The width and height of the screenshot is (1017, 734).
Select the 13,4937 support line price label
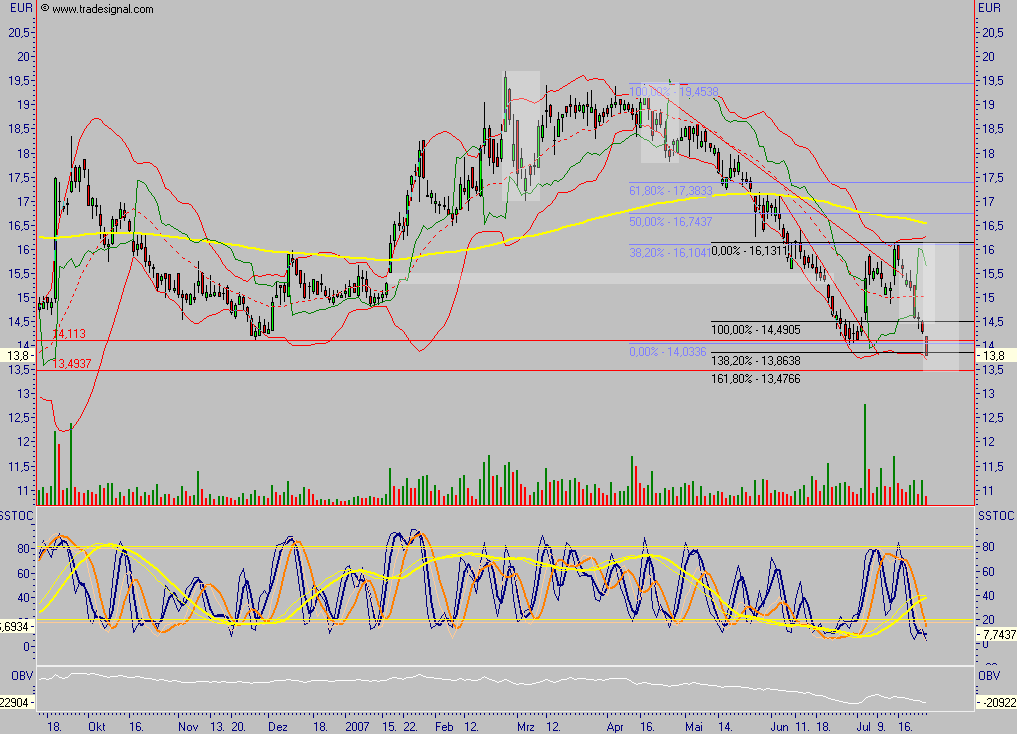click(x=72, y=364)
